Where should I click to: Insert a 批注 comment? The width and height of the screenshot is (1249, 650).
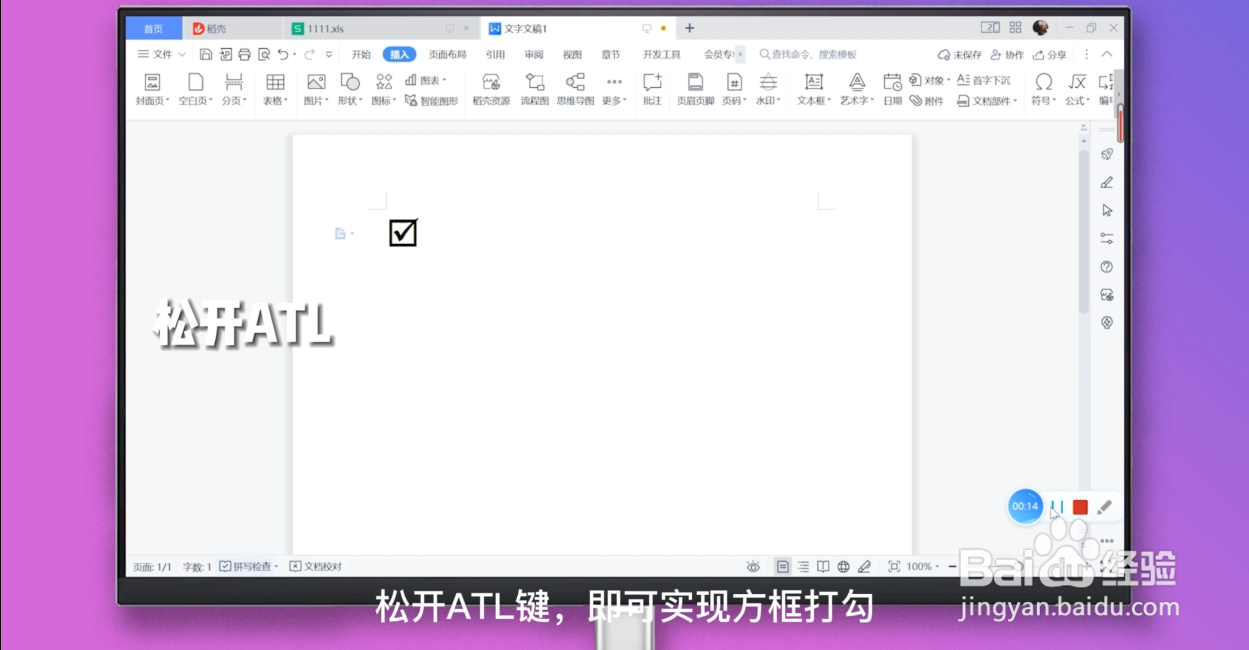(x=652, y=88)
